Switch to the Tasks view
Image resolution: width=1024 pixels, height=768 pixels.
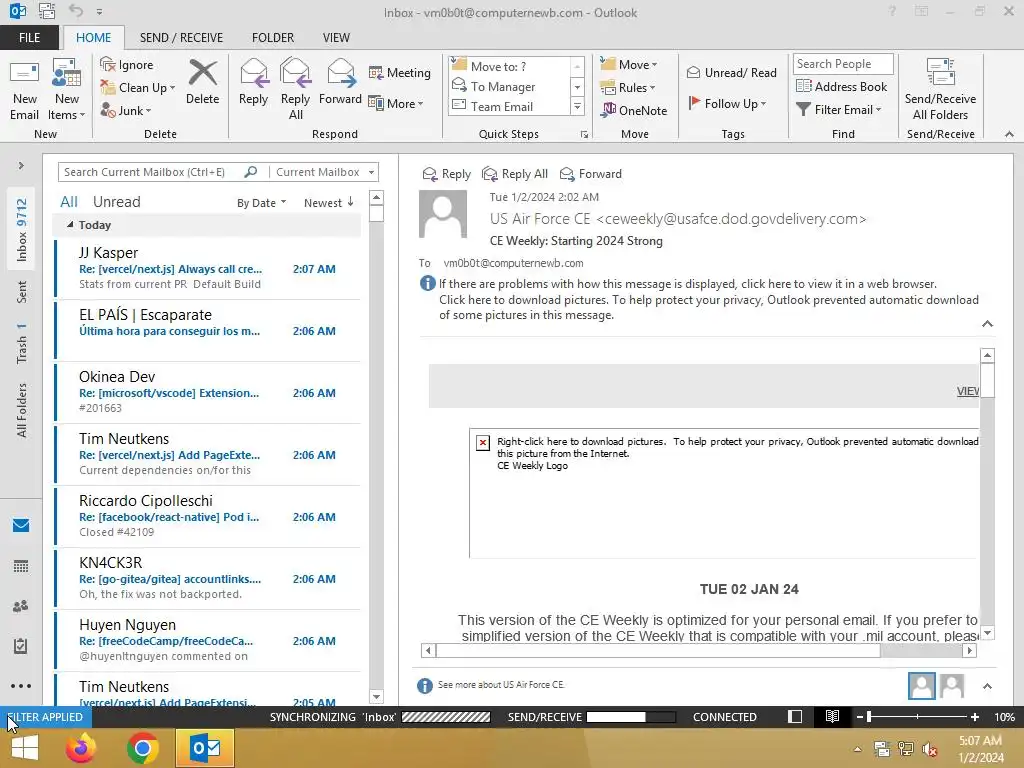tap(21, 646)
